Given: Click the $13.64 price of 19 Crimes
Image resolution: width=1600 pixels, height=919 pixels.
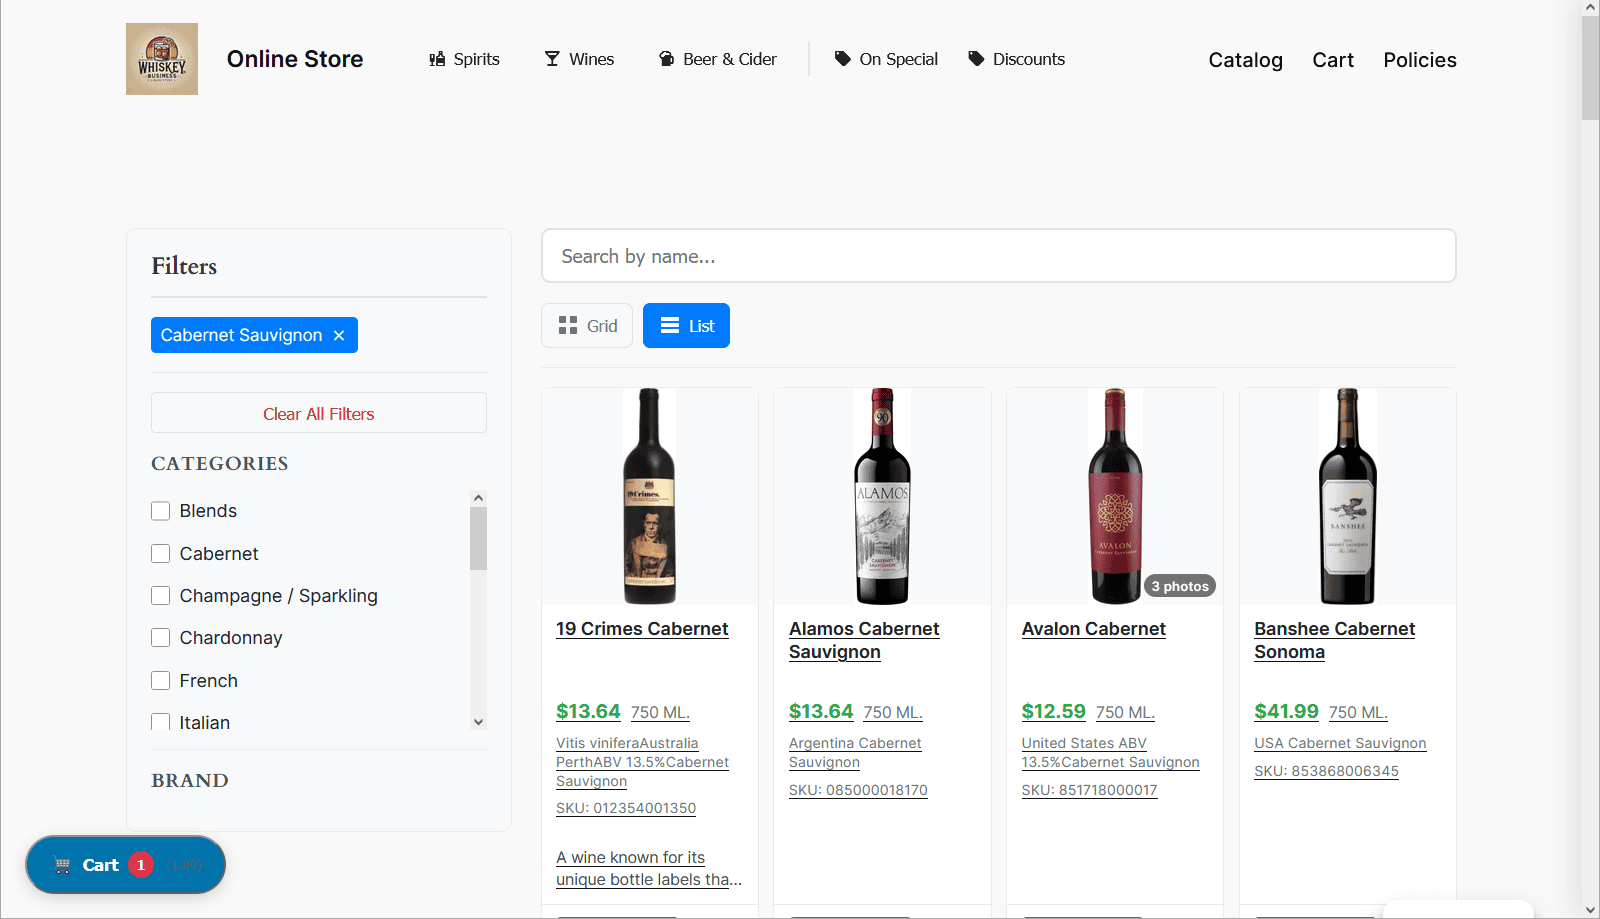Looking at the screenshot, I should (588, 711).
